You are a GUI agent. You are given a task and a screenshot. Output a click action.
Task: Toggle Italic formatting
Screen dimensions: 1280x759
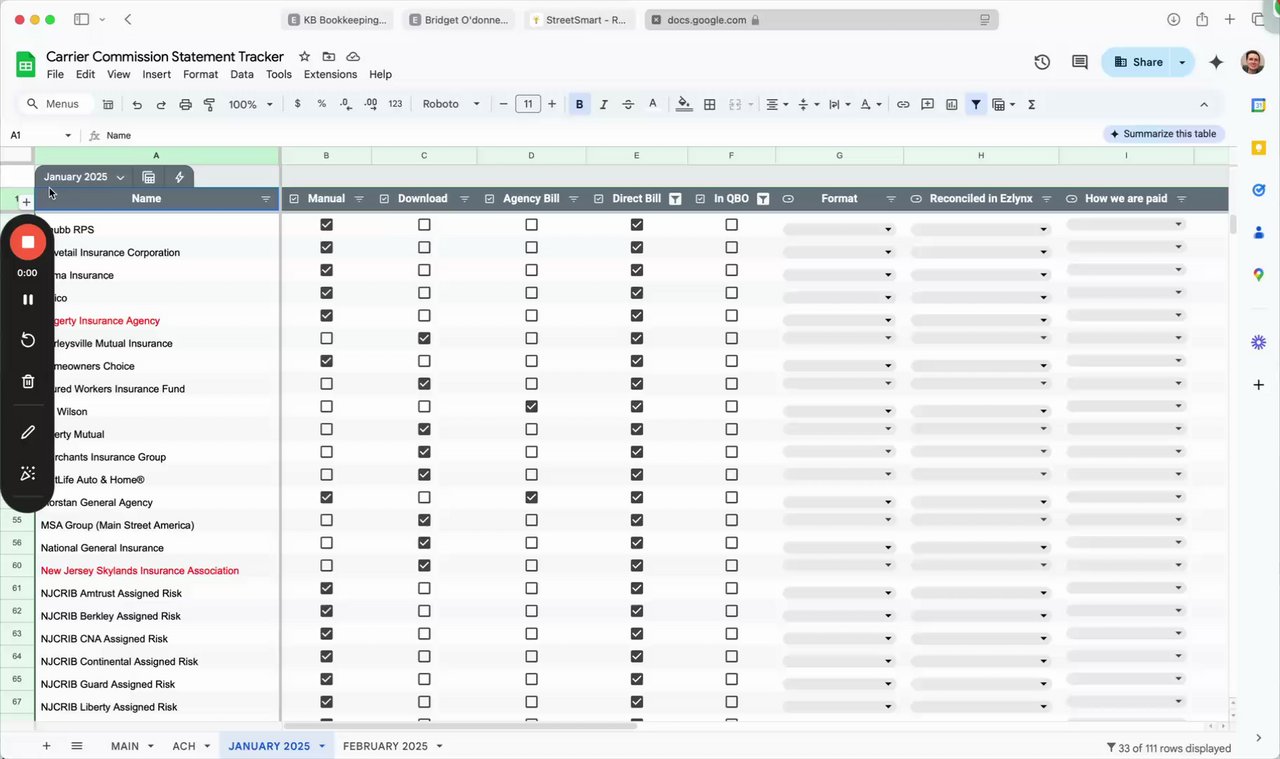pyautogui.click(x=604, y=104)
